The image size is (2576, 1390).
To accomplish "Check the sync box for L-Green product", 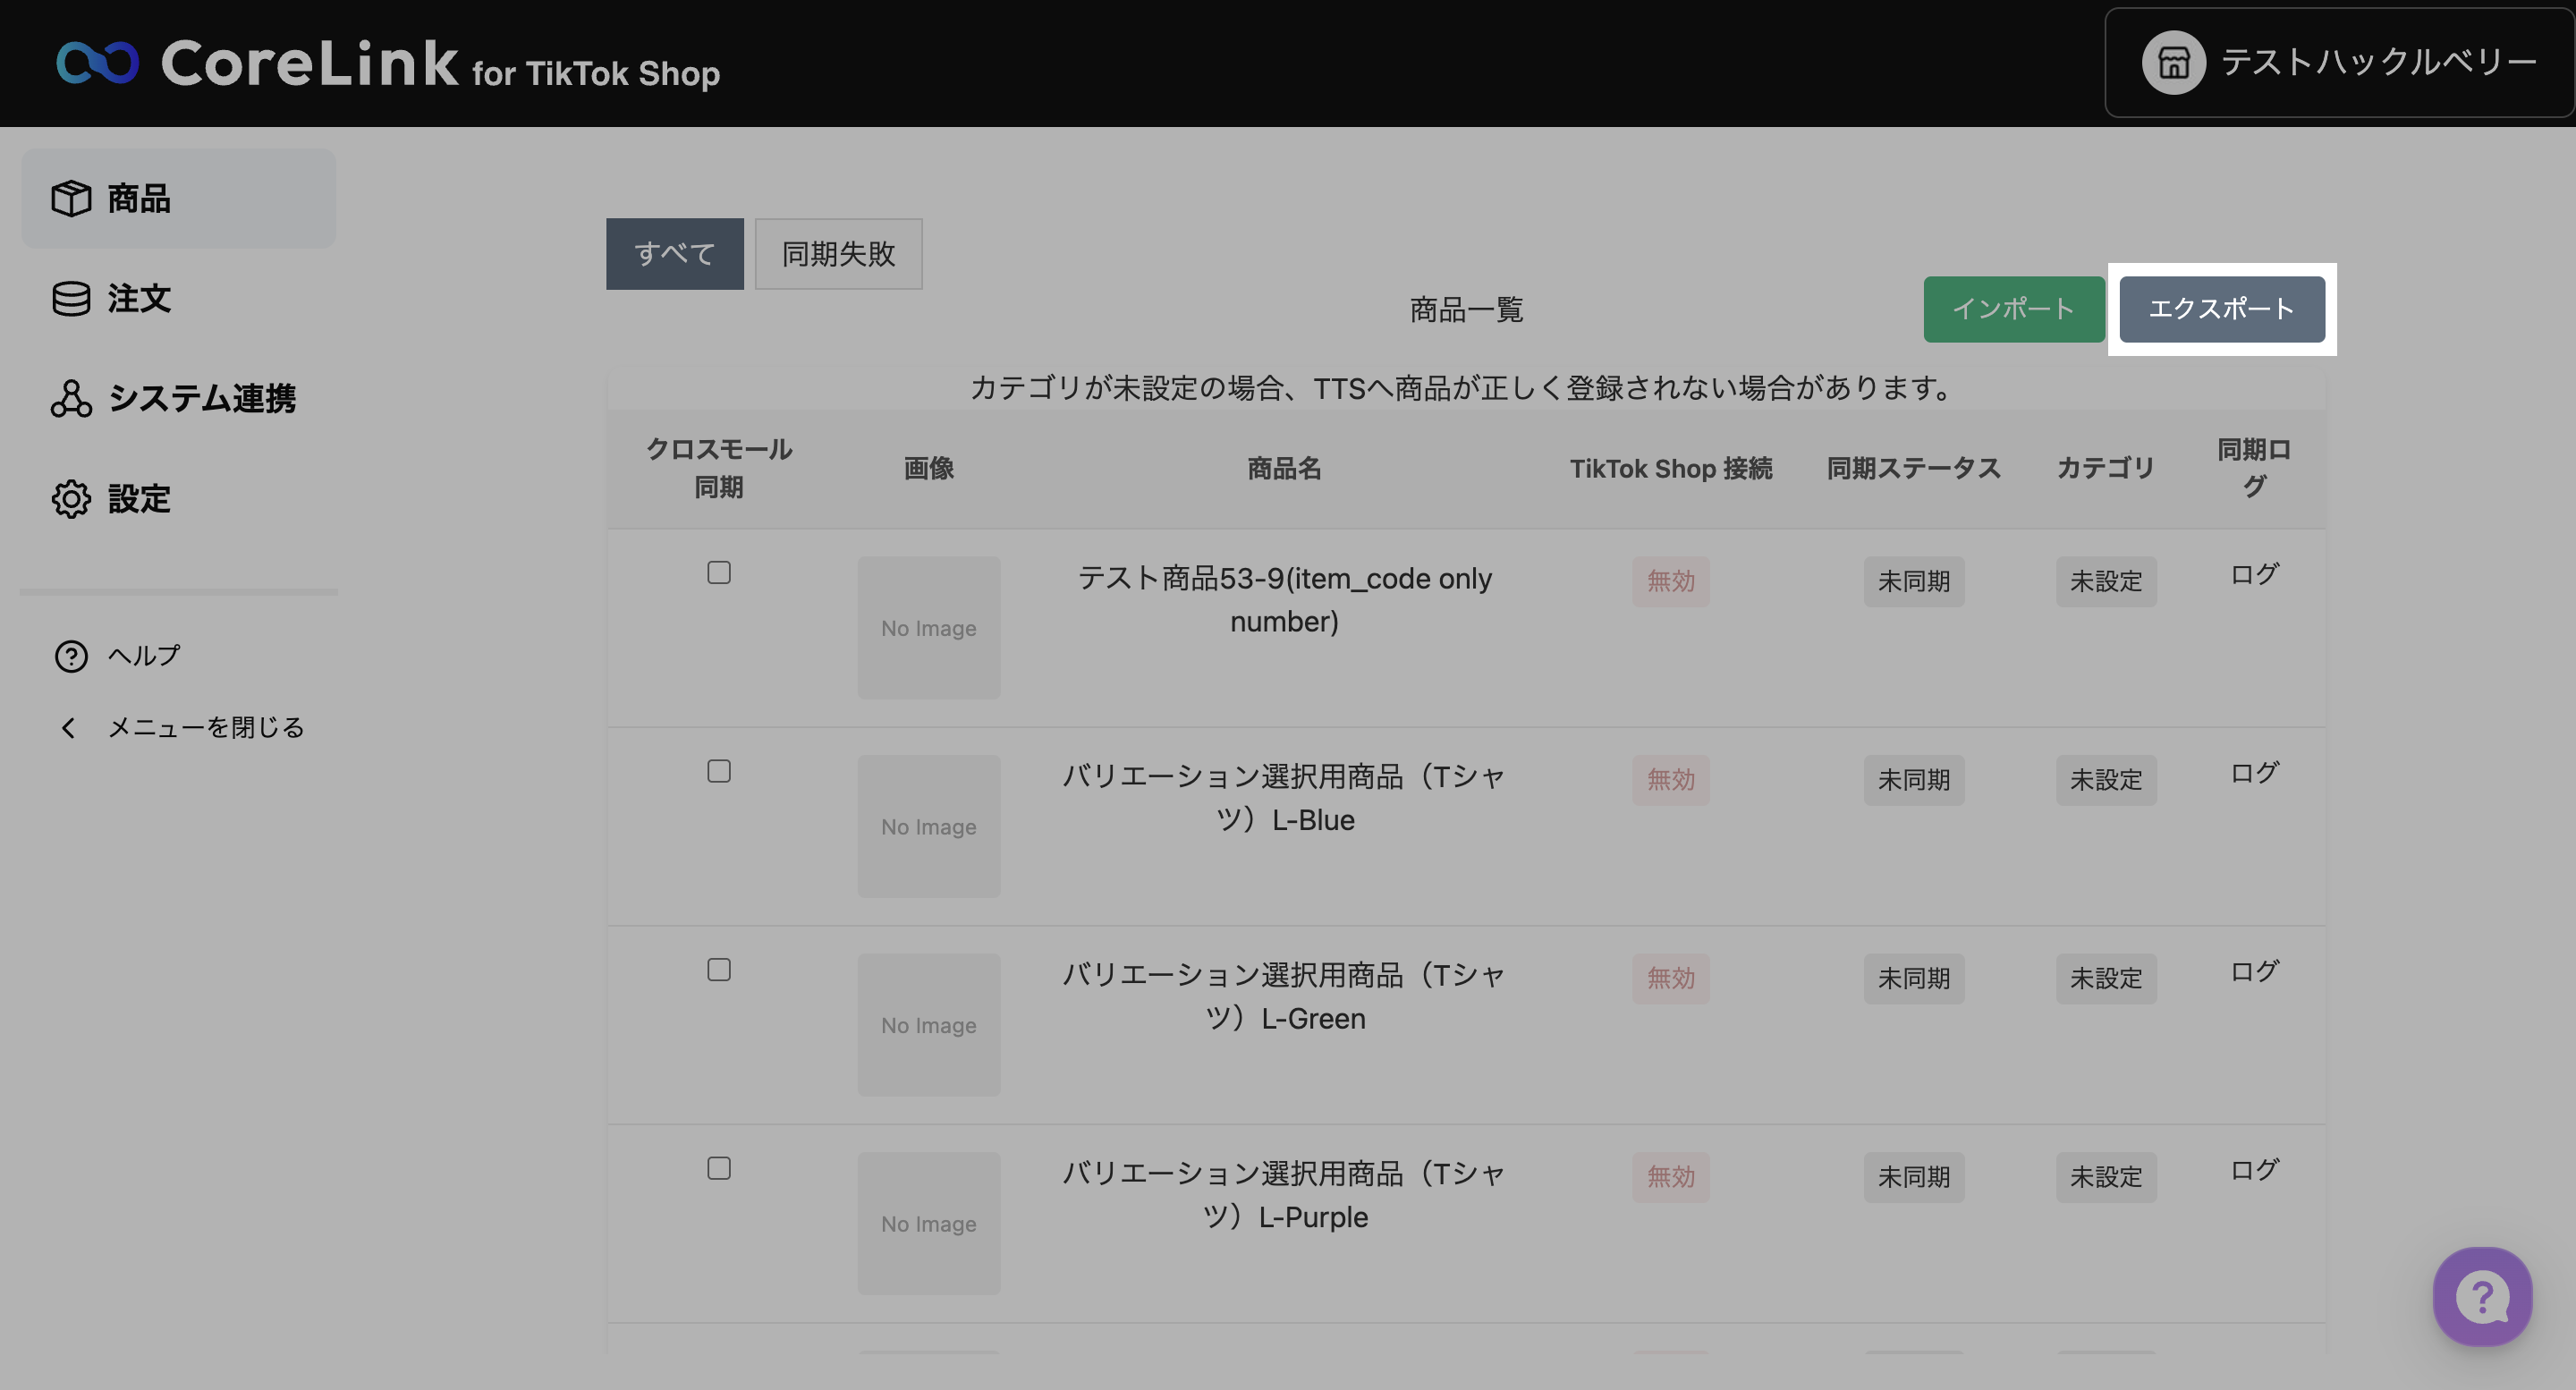I will (718, 970).
